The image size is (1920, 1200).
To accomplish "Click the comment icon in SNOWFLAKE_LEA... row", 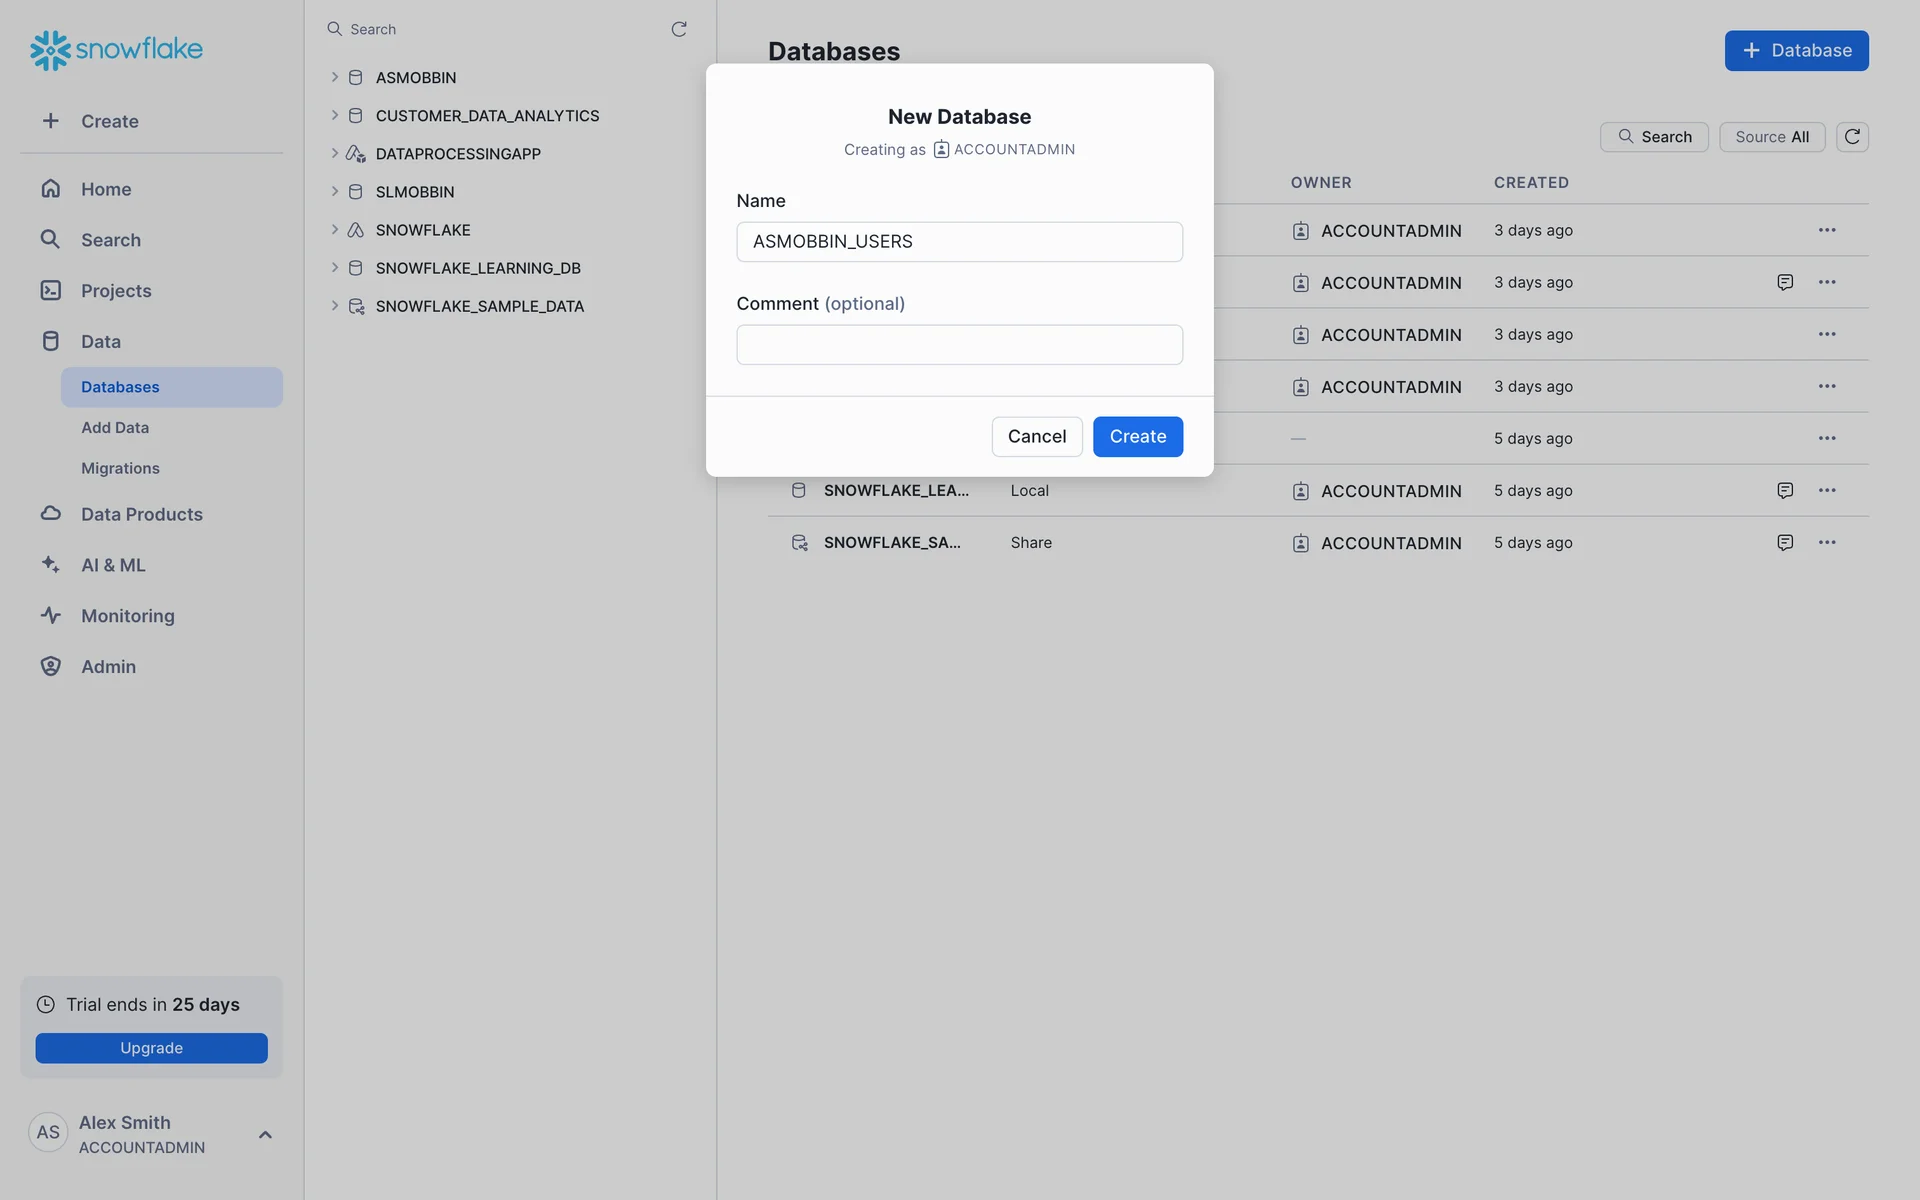I will point(1785,491).
